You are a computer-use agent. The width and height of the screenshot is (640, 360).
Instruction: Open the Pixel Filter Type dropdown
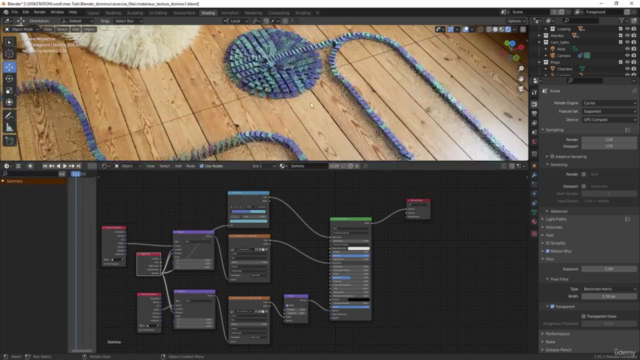coord(609,289)
